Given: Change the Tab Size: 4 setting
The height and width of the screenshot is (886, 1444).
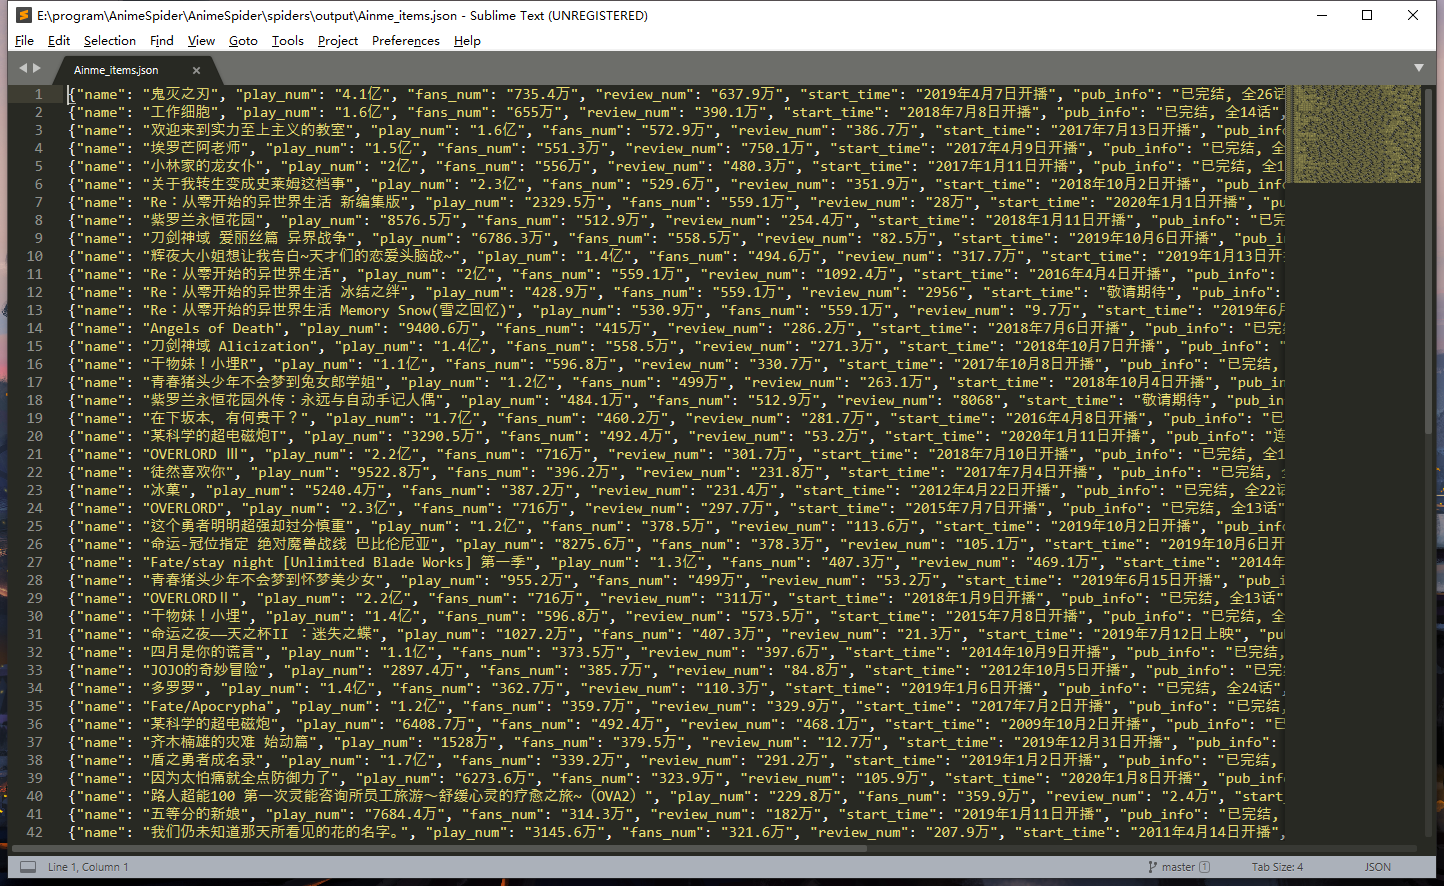Looking at the screenshot, I should 1277,867.
